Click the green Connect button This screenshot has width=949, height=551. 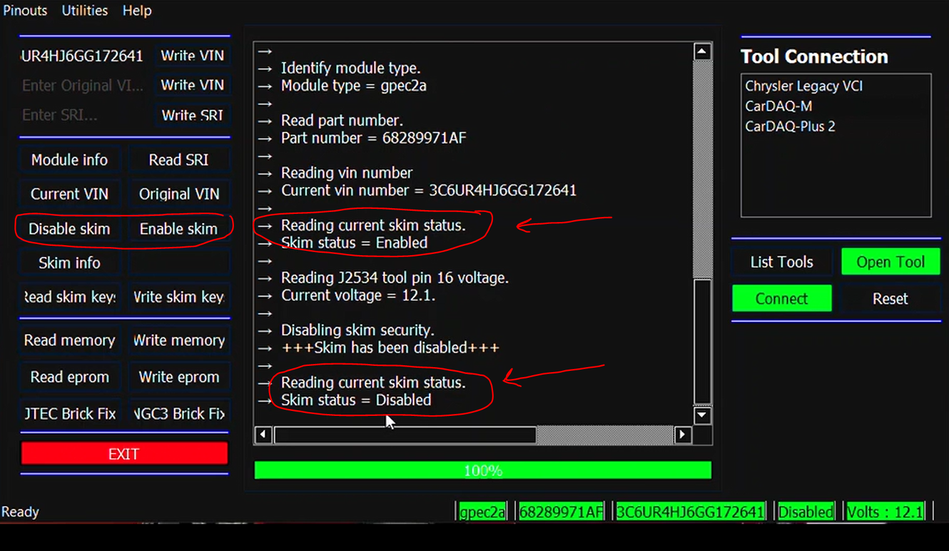click(781, 298)
